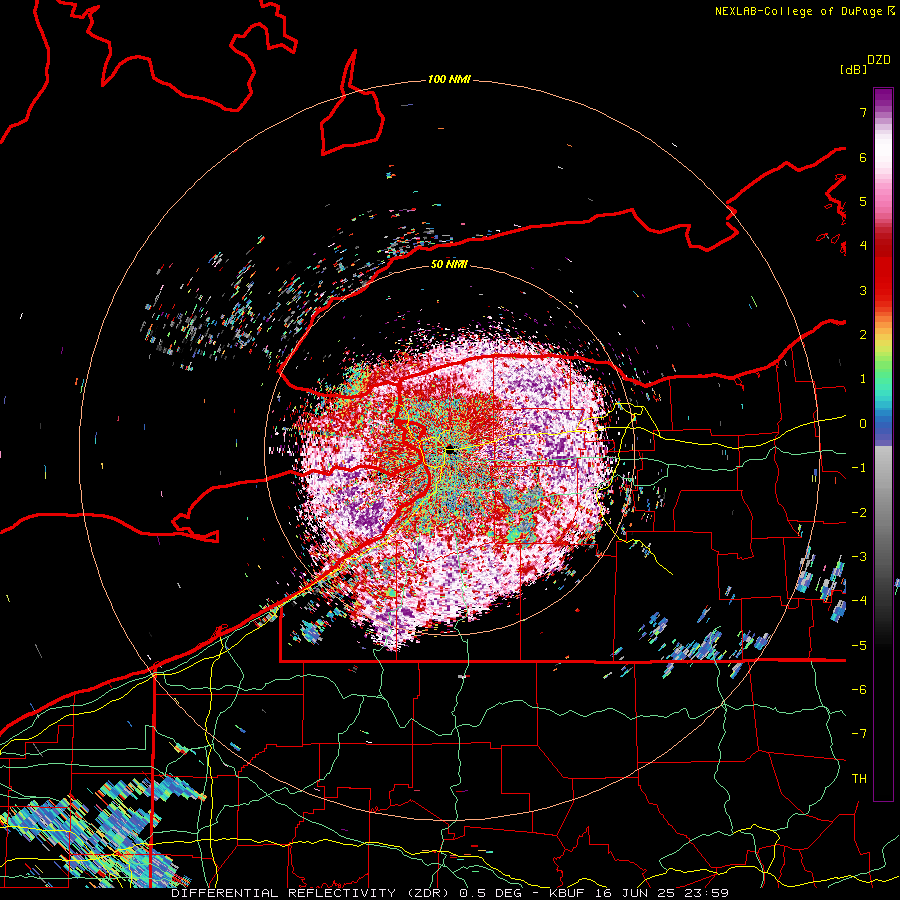Viewport: 900px width, 900px height.
Task: Click the 50 NMI range ring label
Action: [449, 264]
